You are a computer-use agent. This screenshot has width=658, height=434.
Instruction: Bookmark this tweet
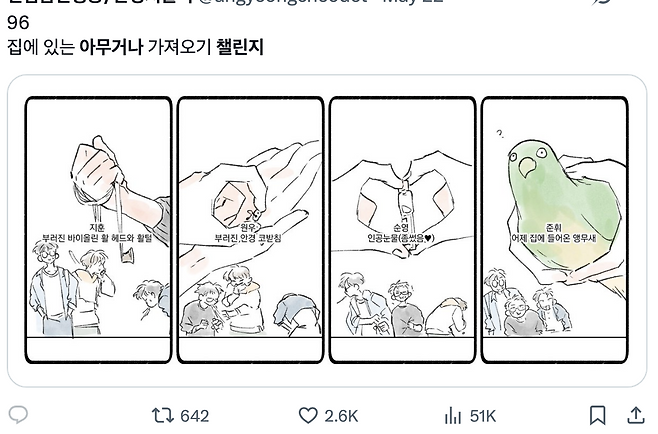coord(597,415)
